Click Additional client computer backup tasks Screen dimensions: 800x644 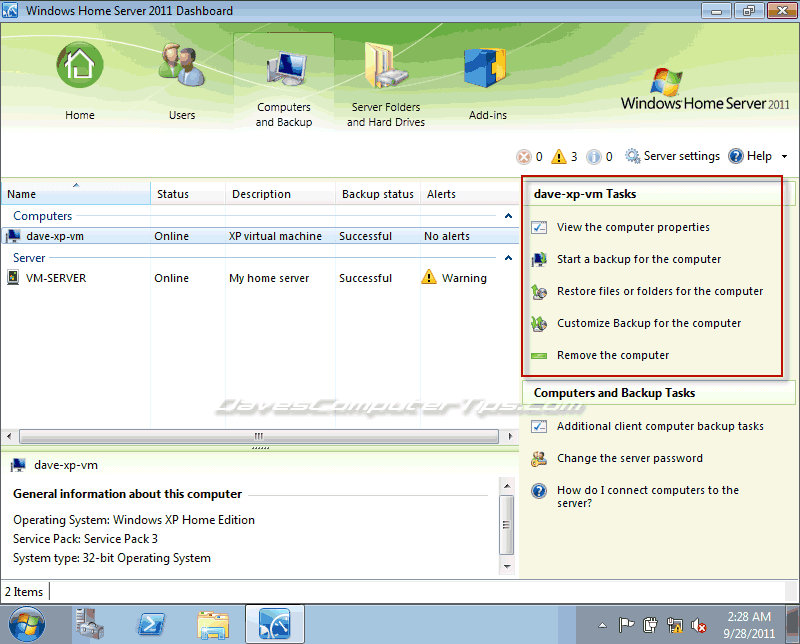coord(660,426)
